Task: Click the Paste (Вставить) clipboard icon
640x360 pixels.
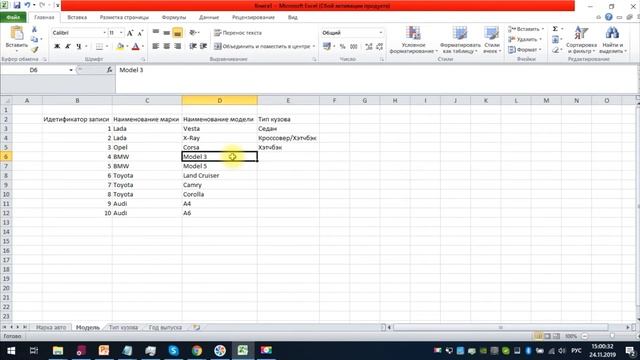Action: point(17,33)
